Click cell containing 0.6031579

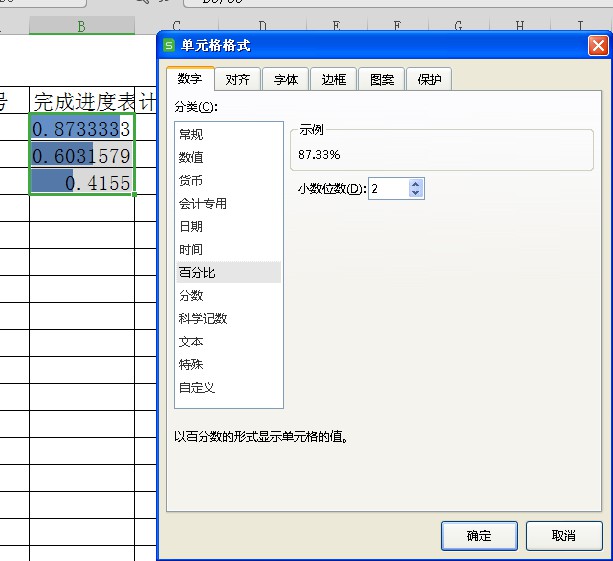coord(82,154)
